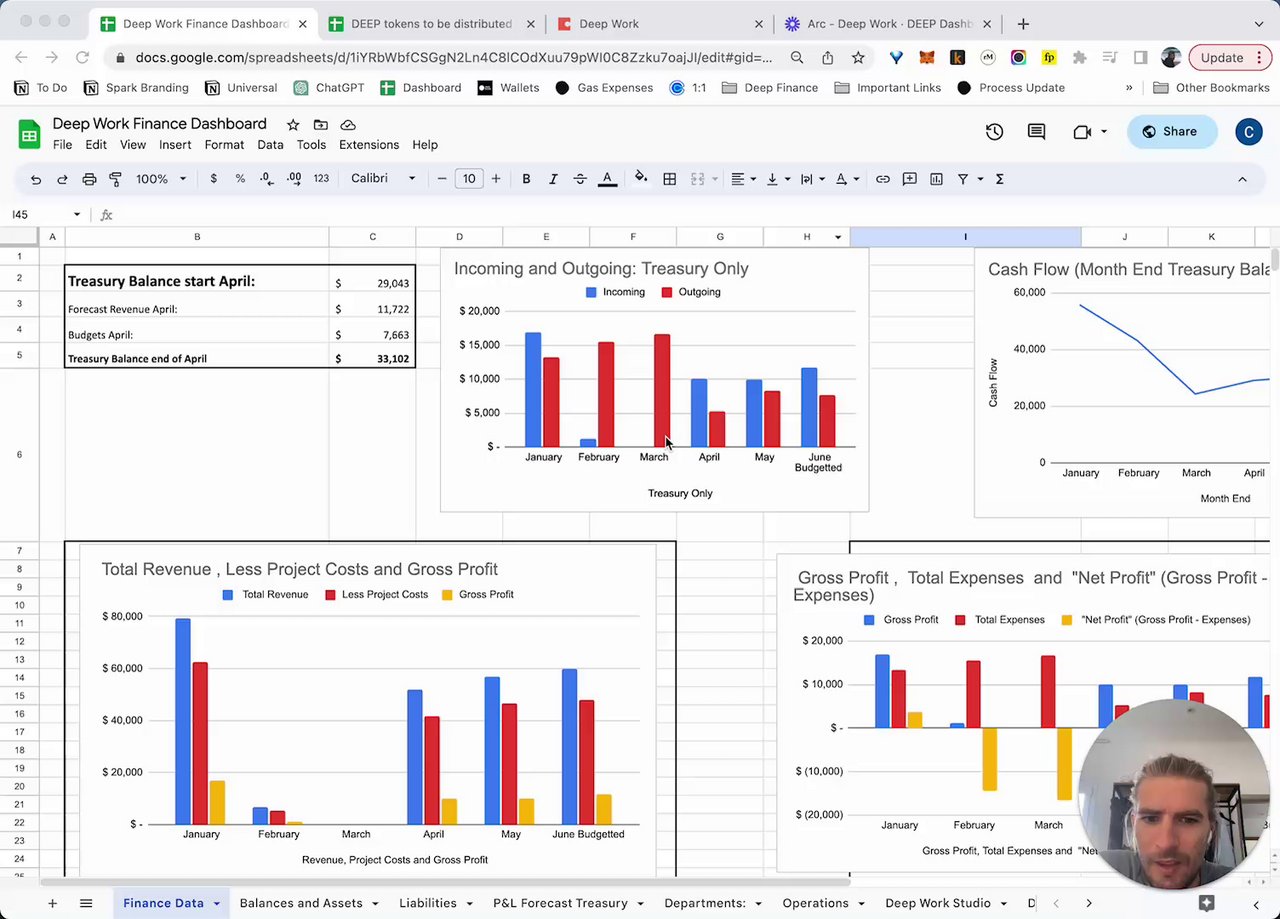Click the font size input field
1280x919 pixels.
(469, 179)
